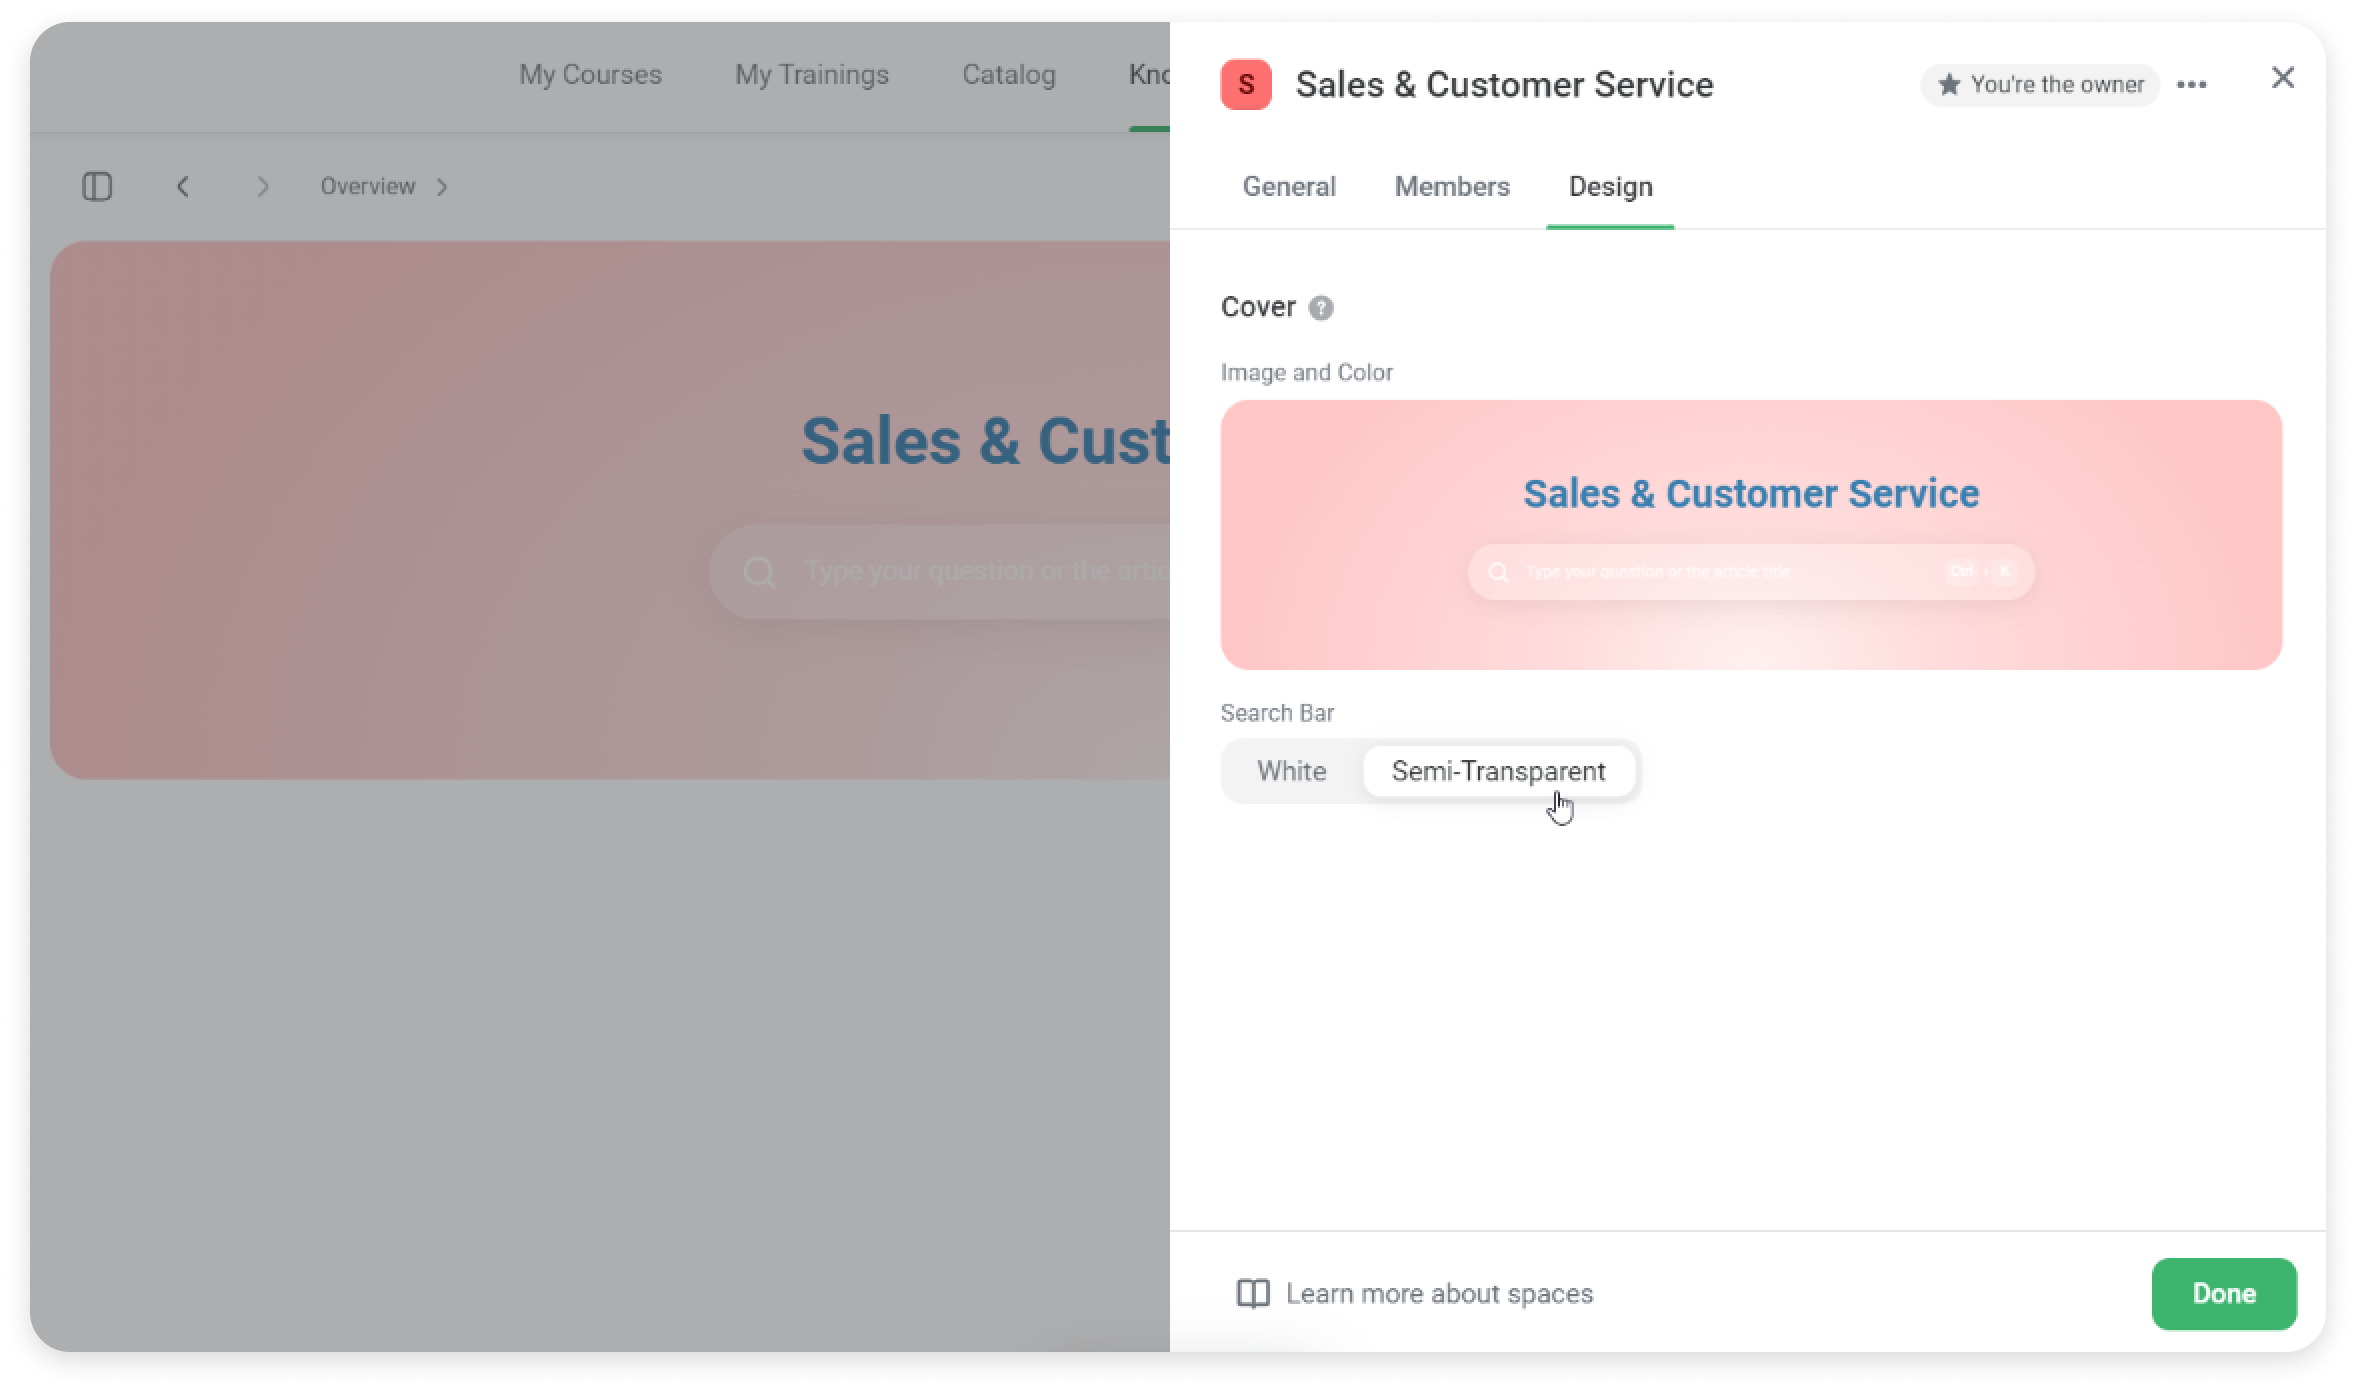
Task: Expand the chevron after Overview breadcrumb
Action: coord(442,187)
